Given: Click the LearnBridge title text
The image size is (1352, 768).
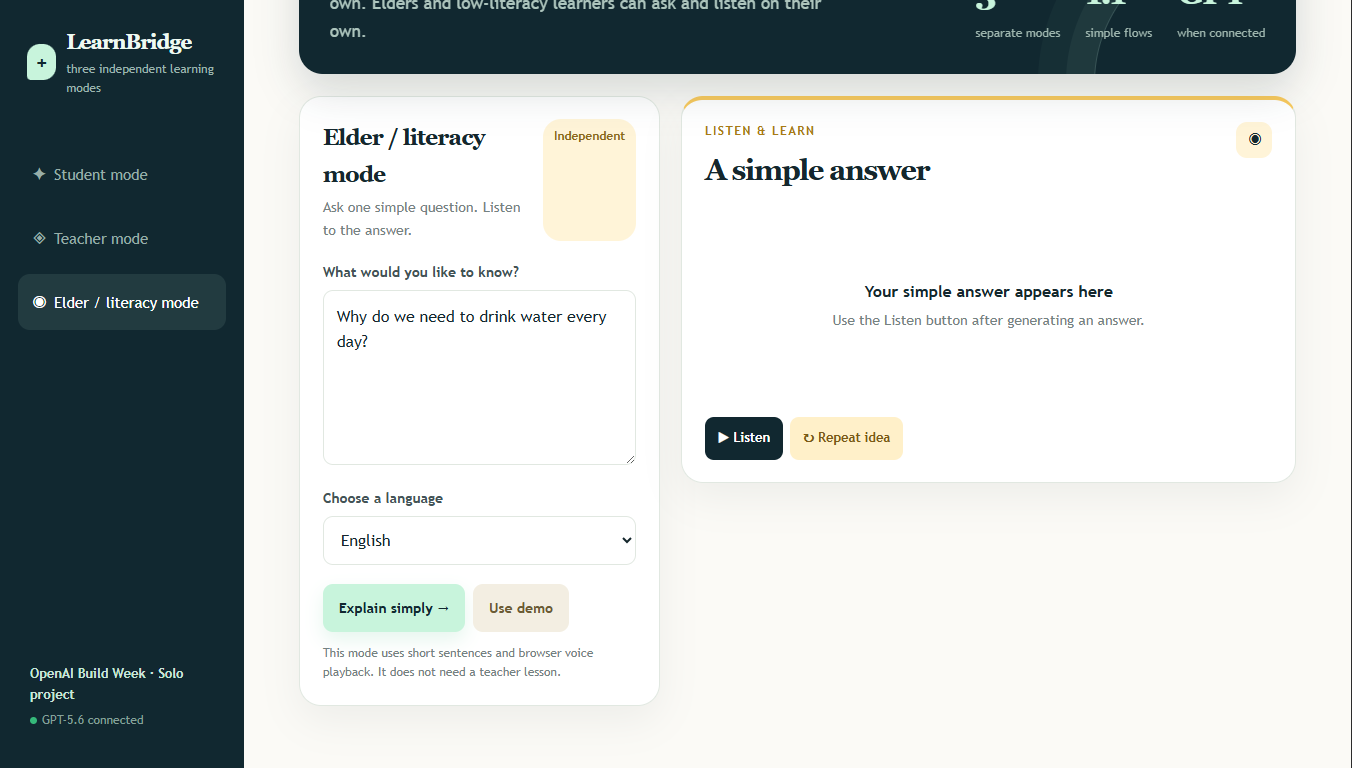Looking at the screenshot, I should tap(129, 42).
